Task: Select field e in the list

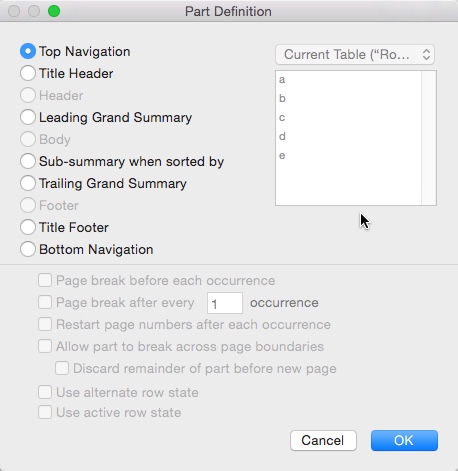Action: pyautogui.click(x=348, y=156)
